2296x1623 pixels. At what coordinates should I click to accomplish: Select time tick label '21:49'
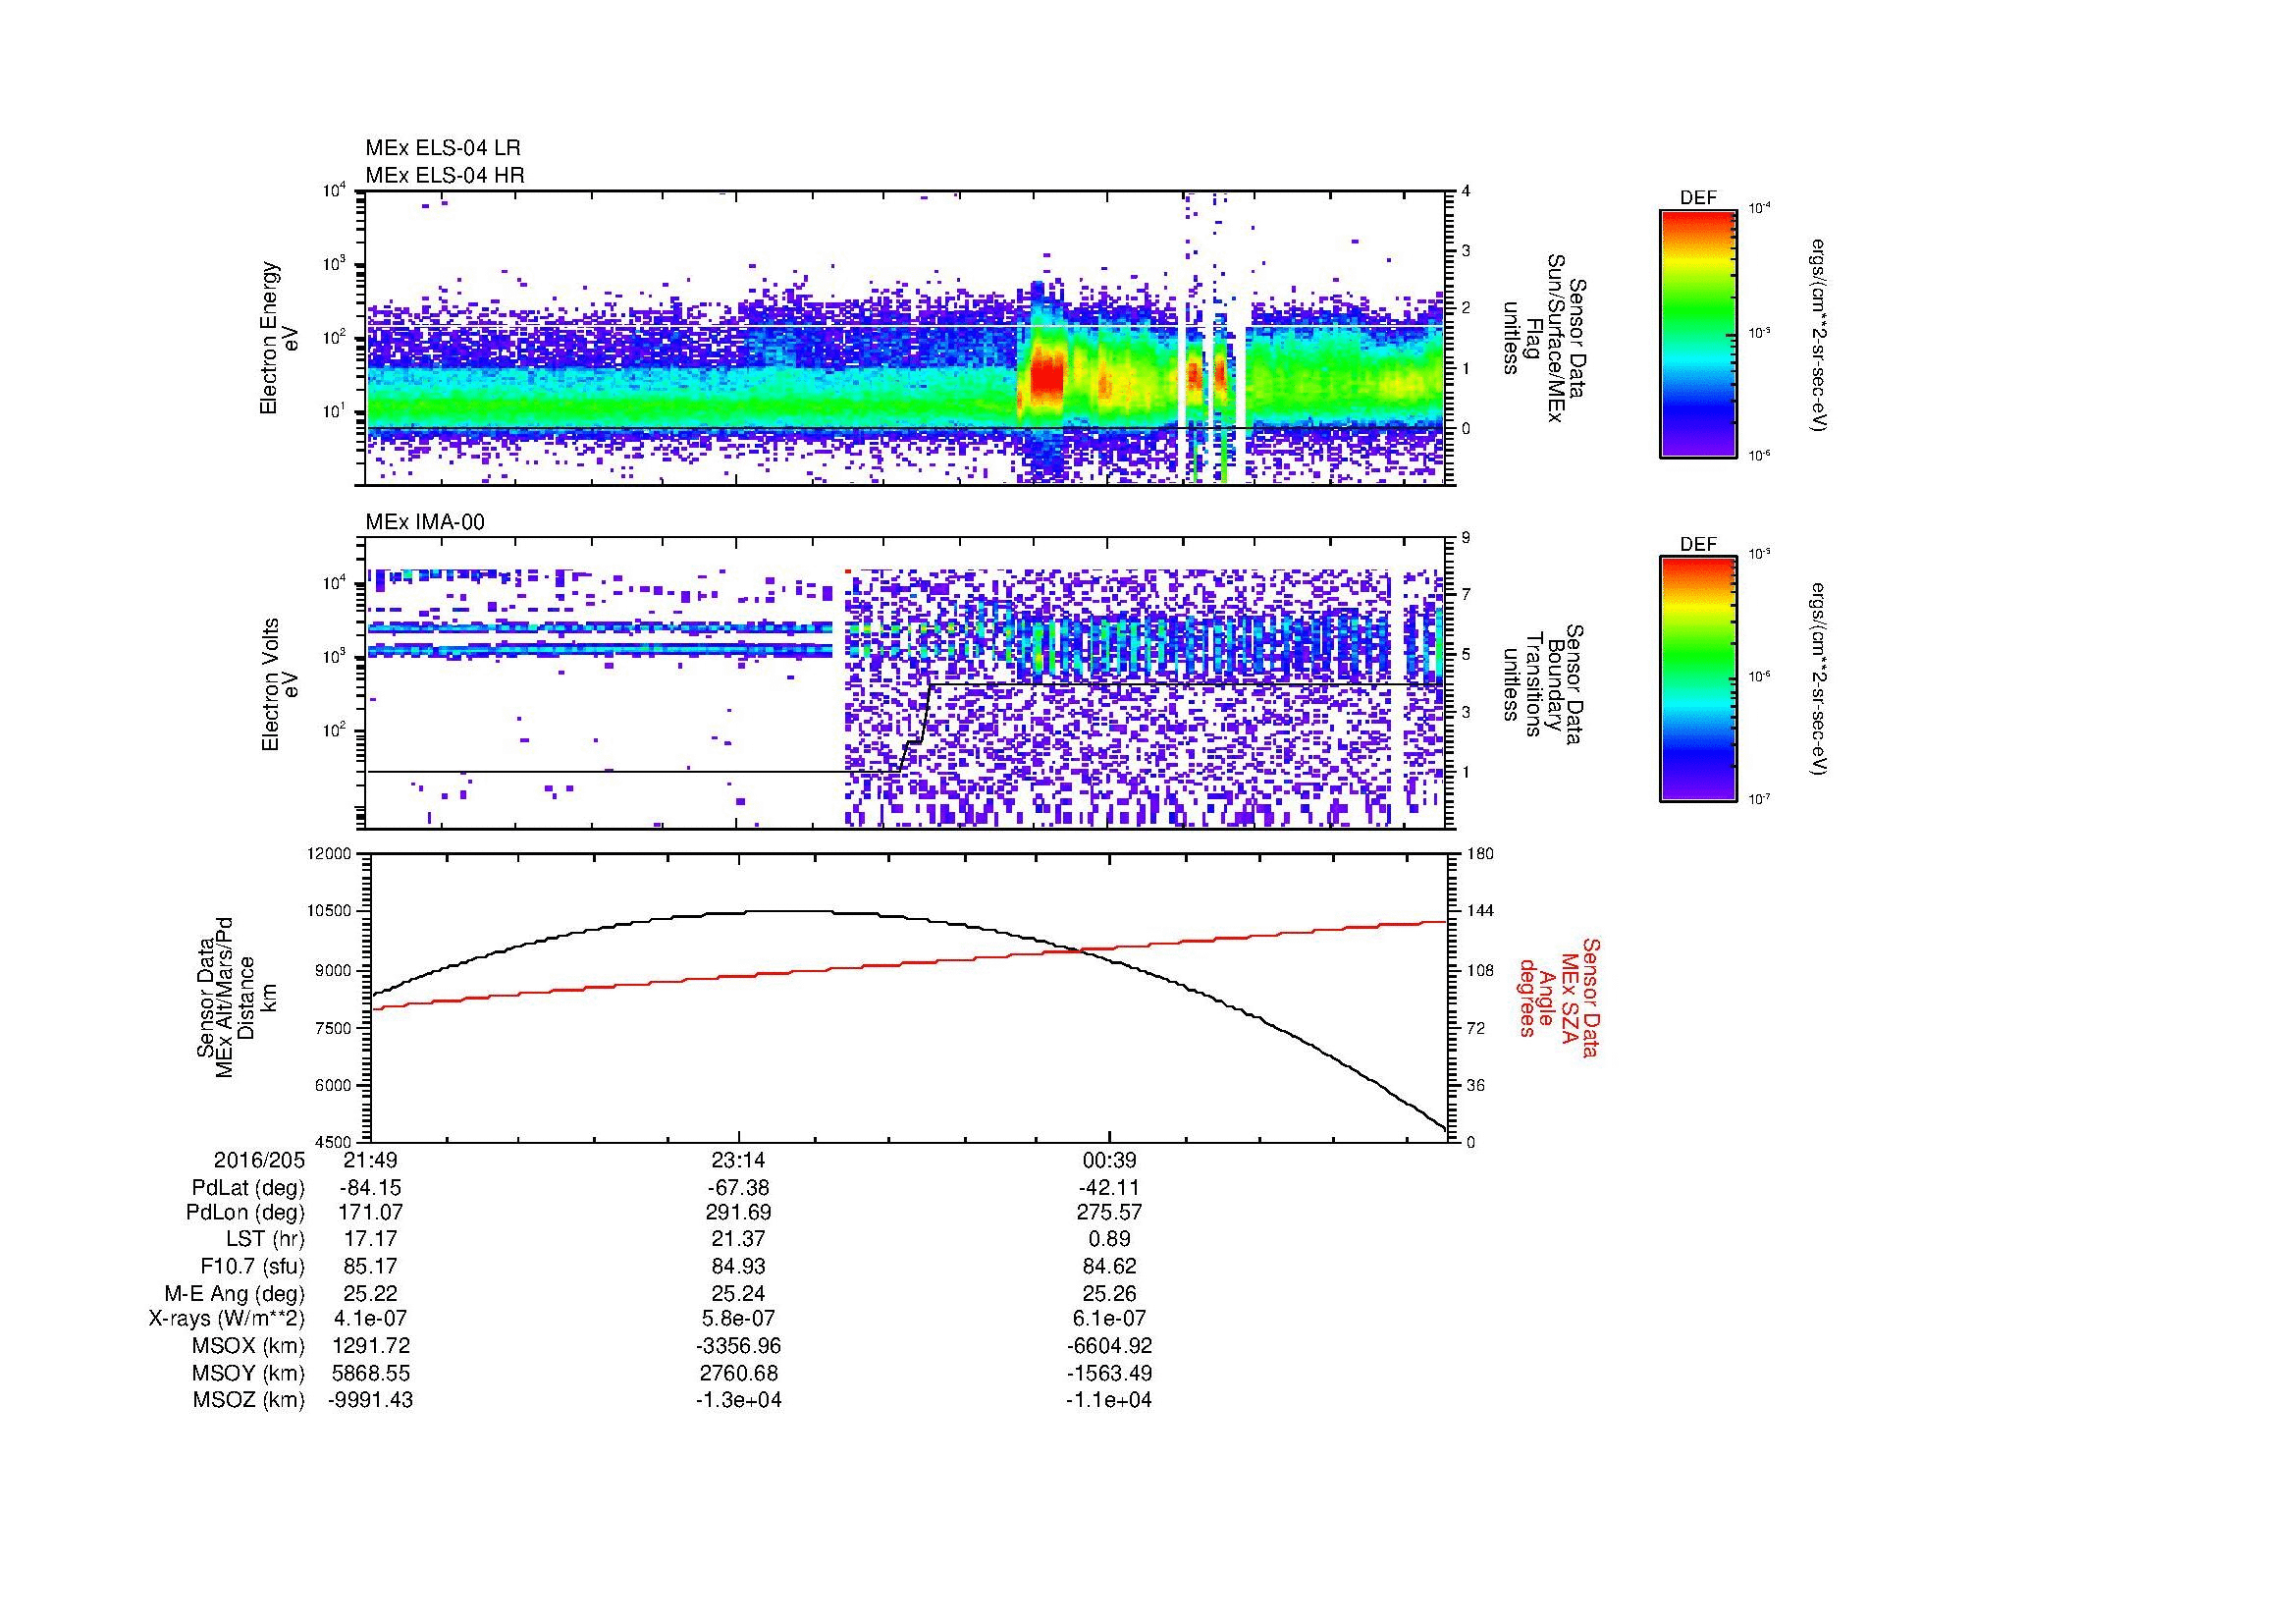coord(370,1160)
